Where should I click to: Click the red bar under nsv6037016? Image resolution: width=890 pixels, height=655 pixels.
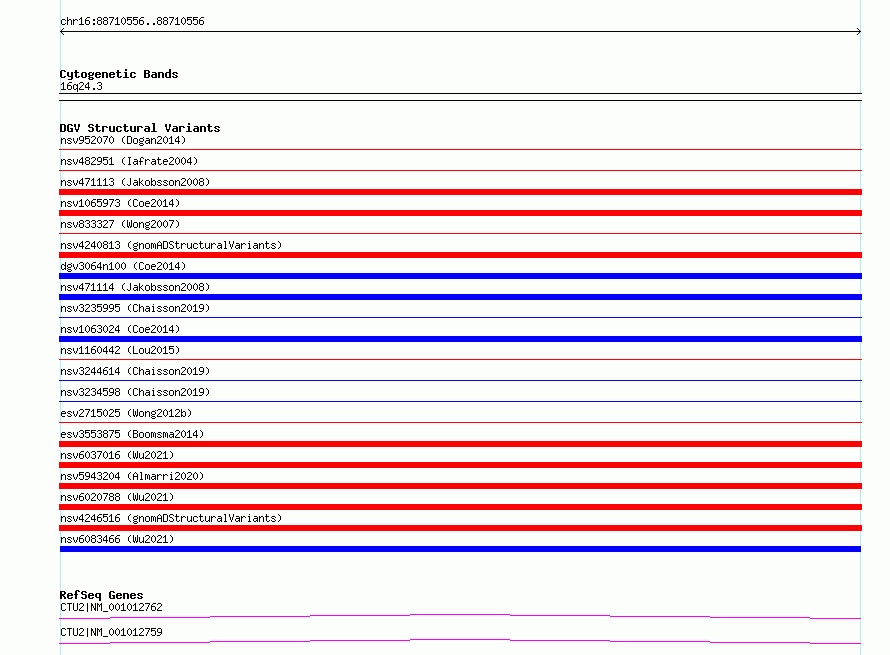[460, 465]
